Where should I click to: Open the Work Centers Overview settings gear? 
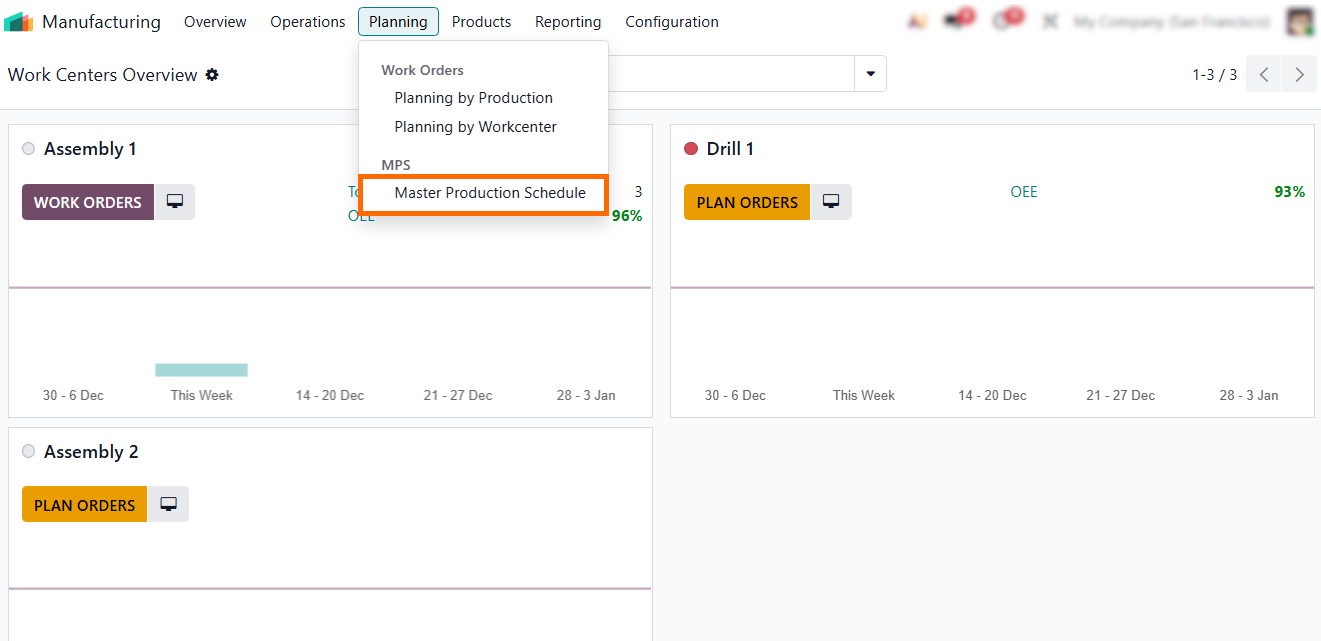[x=210, y=74]
